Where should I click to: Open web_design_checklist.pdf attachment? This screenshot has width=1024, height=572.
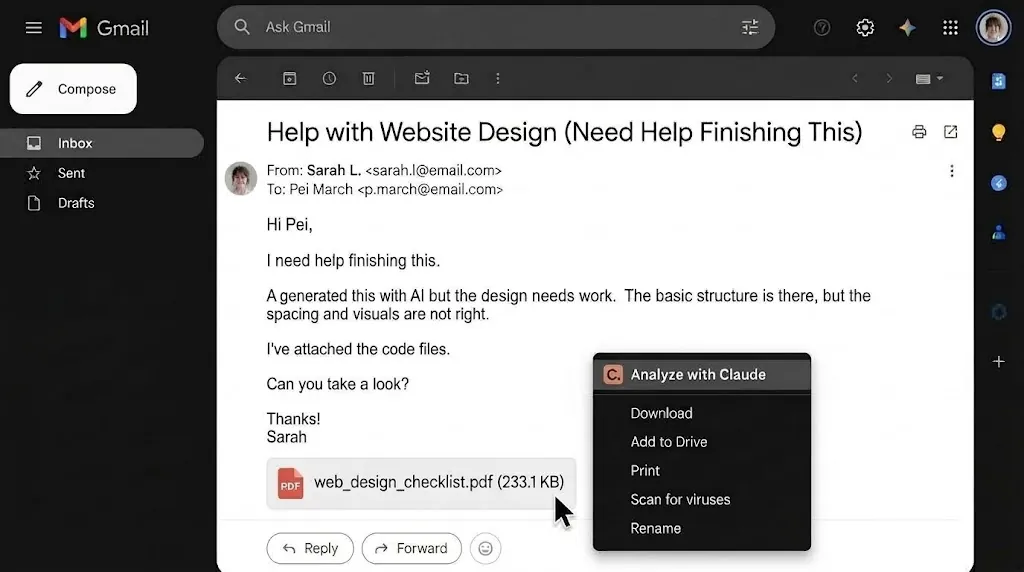coord(421,483)
